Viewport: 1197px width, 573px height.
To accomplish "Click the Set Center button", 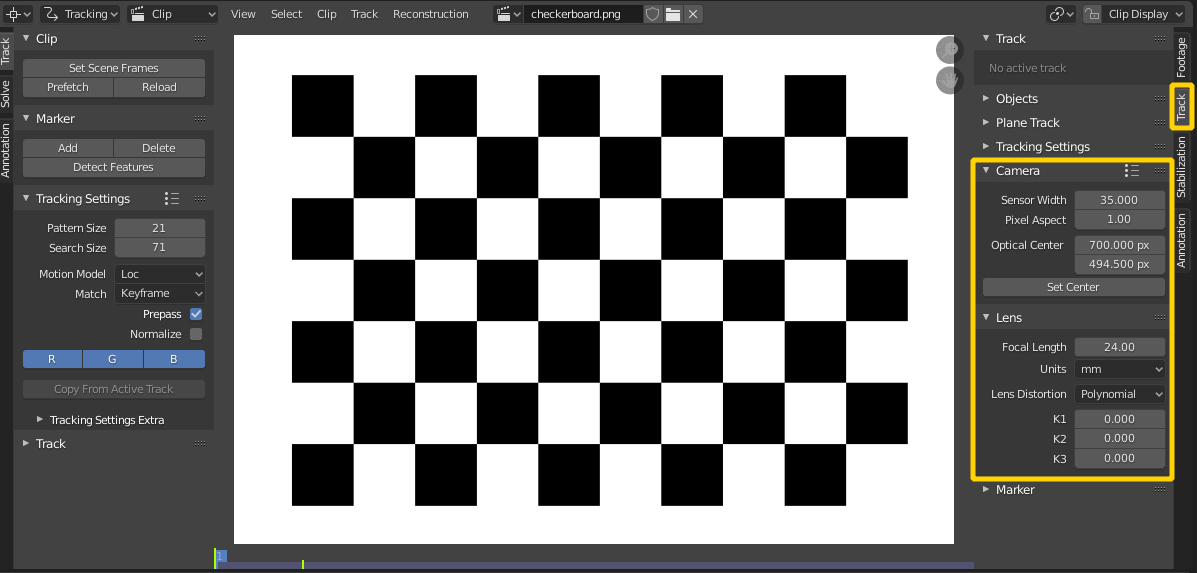I will pyautogui.click(x=1073, y=287).
